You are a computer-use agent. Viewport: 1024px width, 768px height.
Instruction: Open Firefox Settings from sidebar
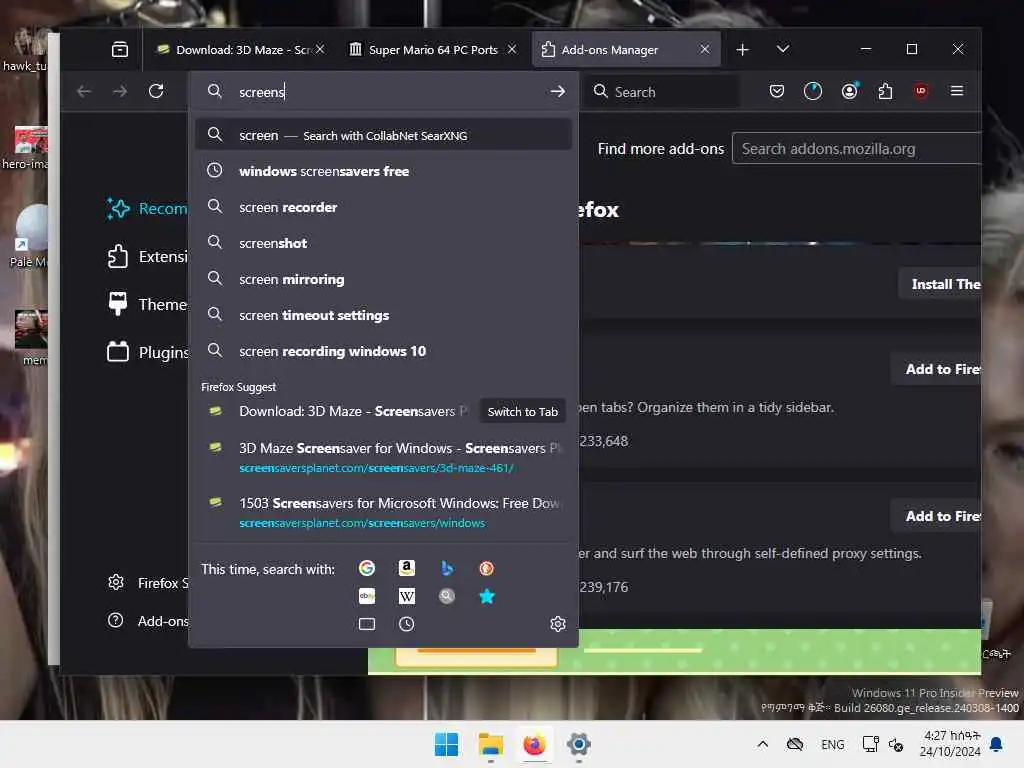148,583
